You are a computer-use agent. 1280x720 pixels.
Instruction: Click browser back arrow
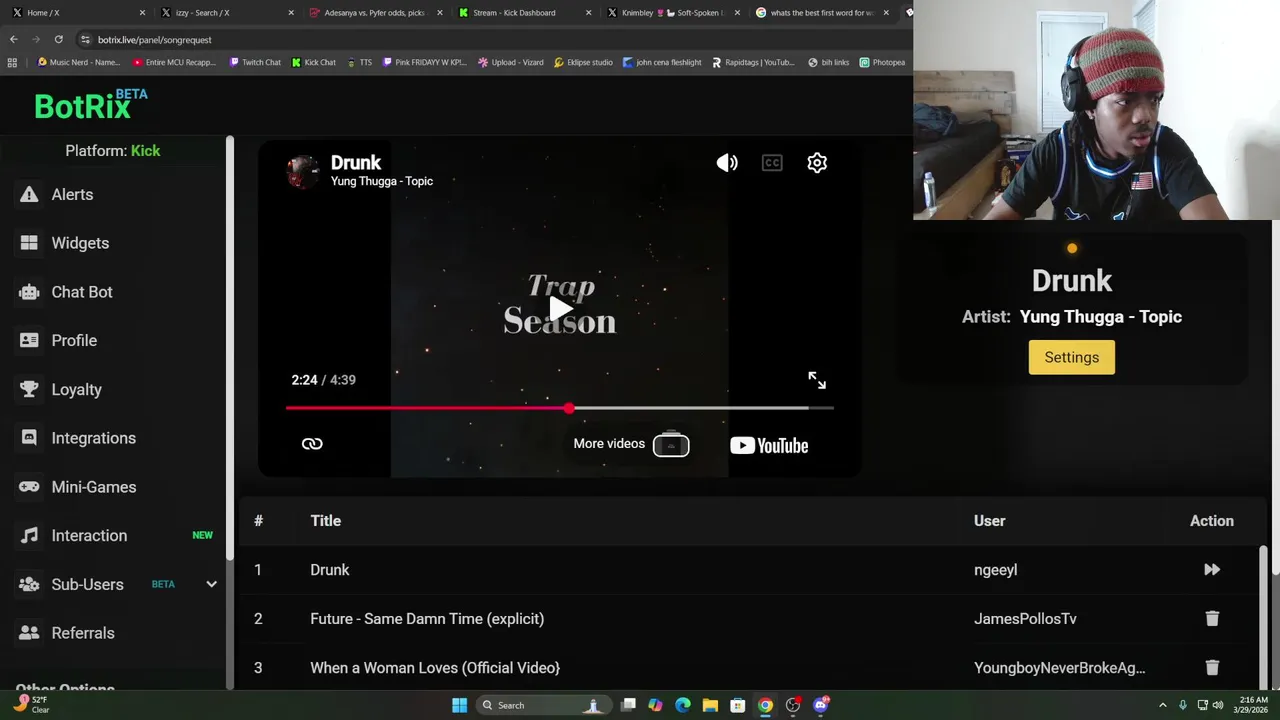[x=13, y=39]
